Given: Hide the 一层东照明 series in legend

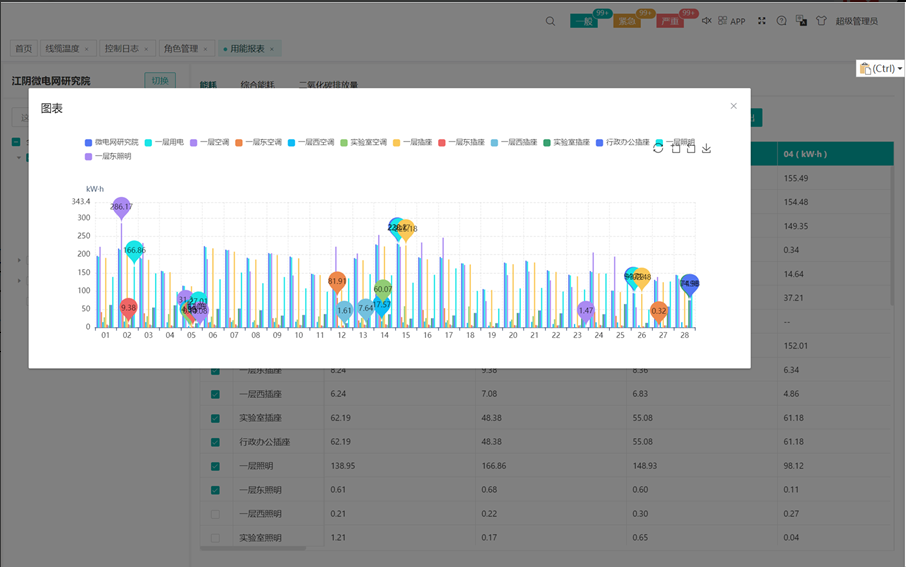Looking at the screenshot, I should 108,157.
